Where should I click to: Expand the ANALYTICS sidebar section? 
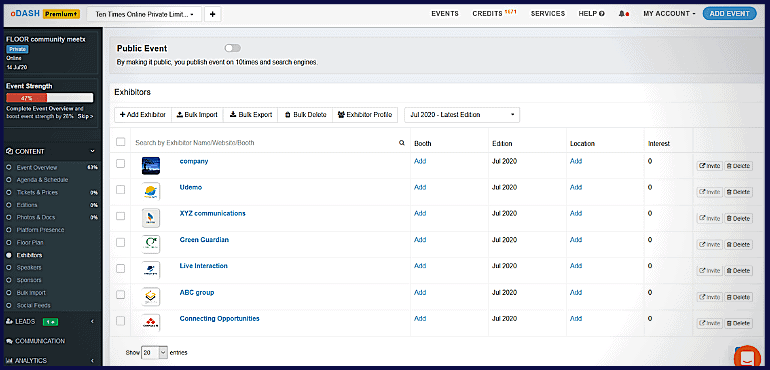click(51, 360)
